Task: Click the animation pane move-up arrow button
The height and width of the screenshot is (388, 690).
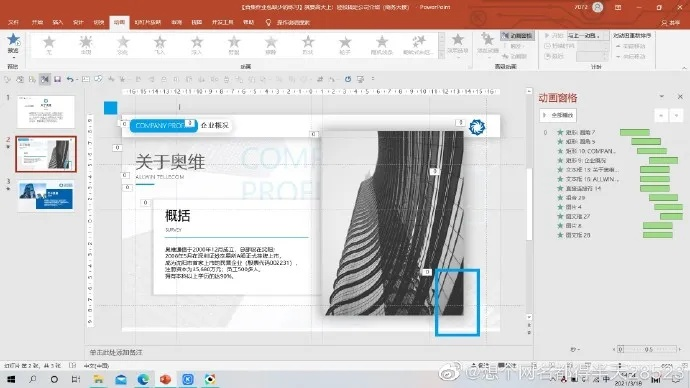Action: 661,115
